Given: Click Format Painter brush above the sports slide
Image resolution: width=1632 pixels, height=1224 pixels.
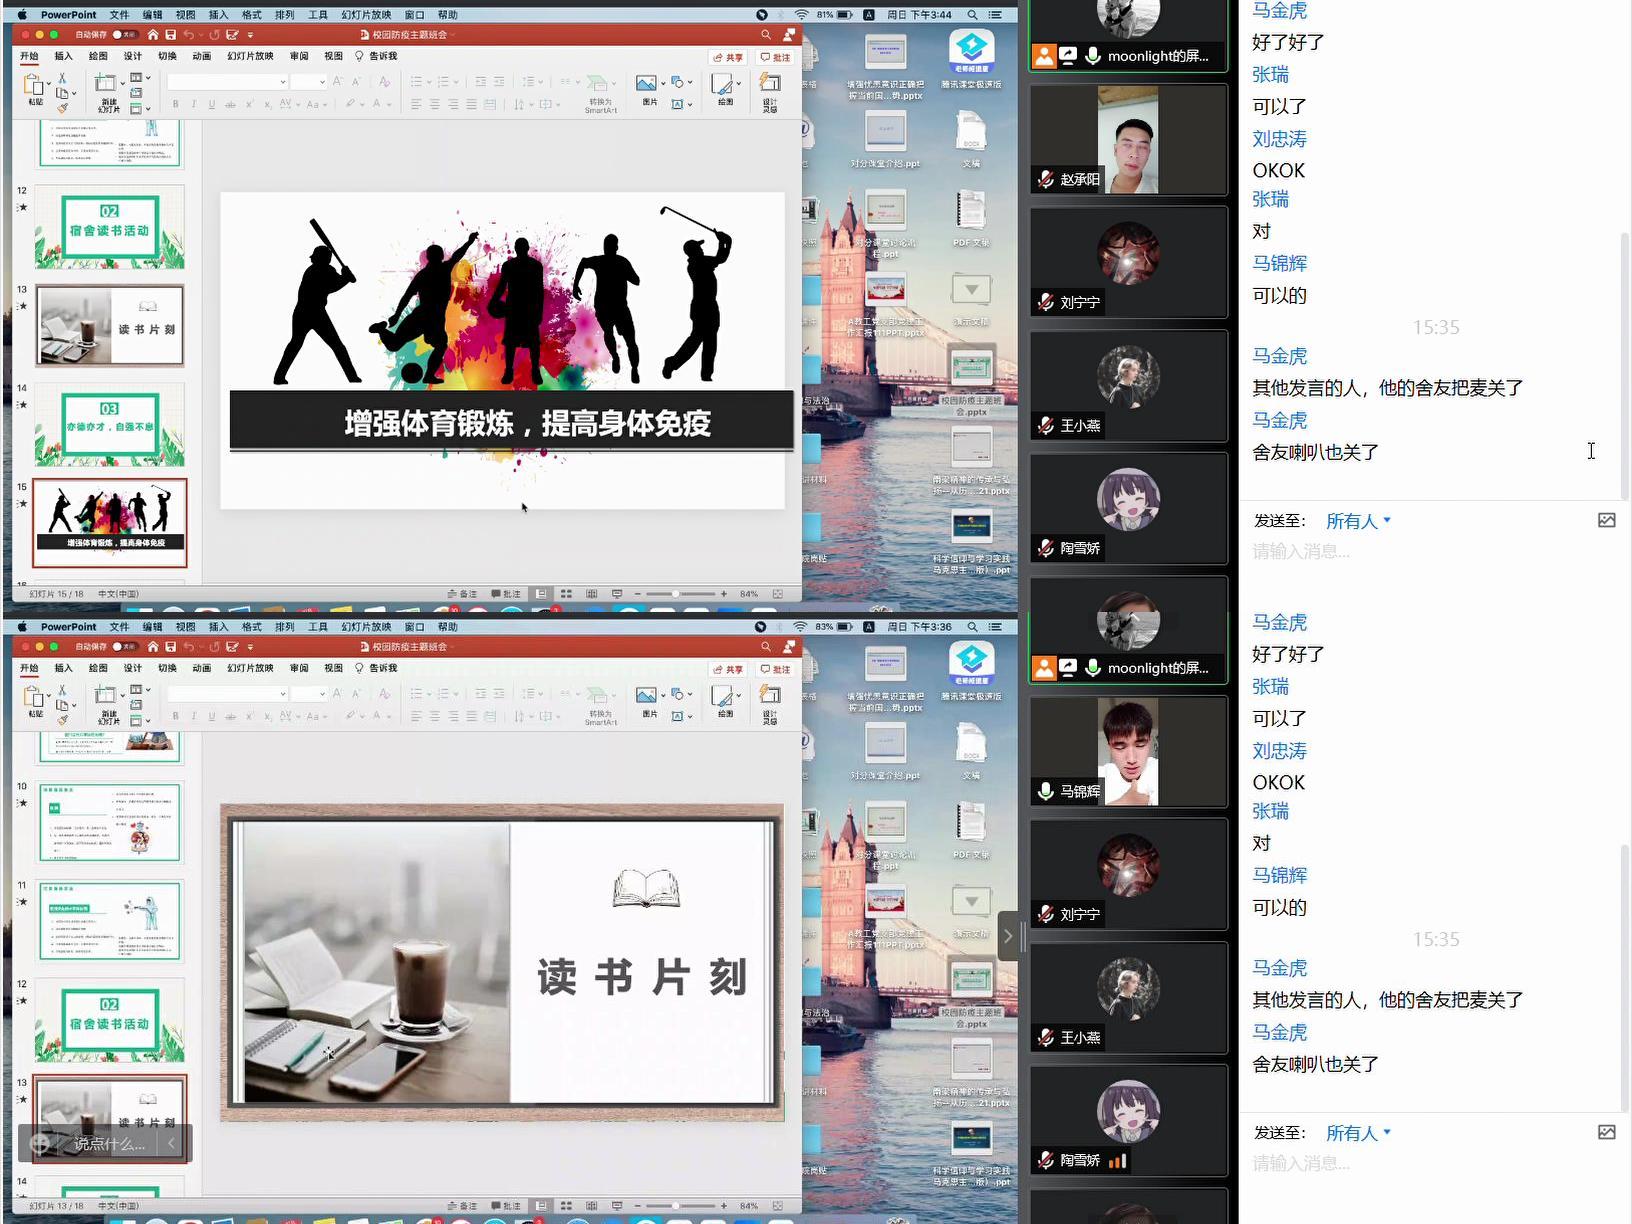Looking at the screenshot, I should (62, 107).
